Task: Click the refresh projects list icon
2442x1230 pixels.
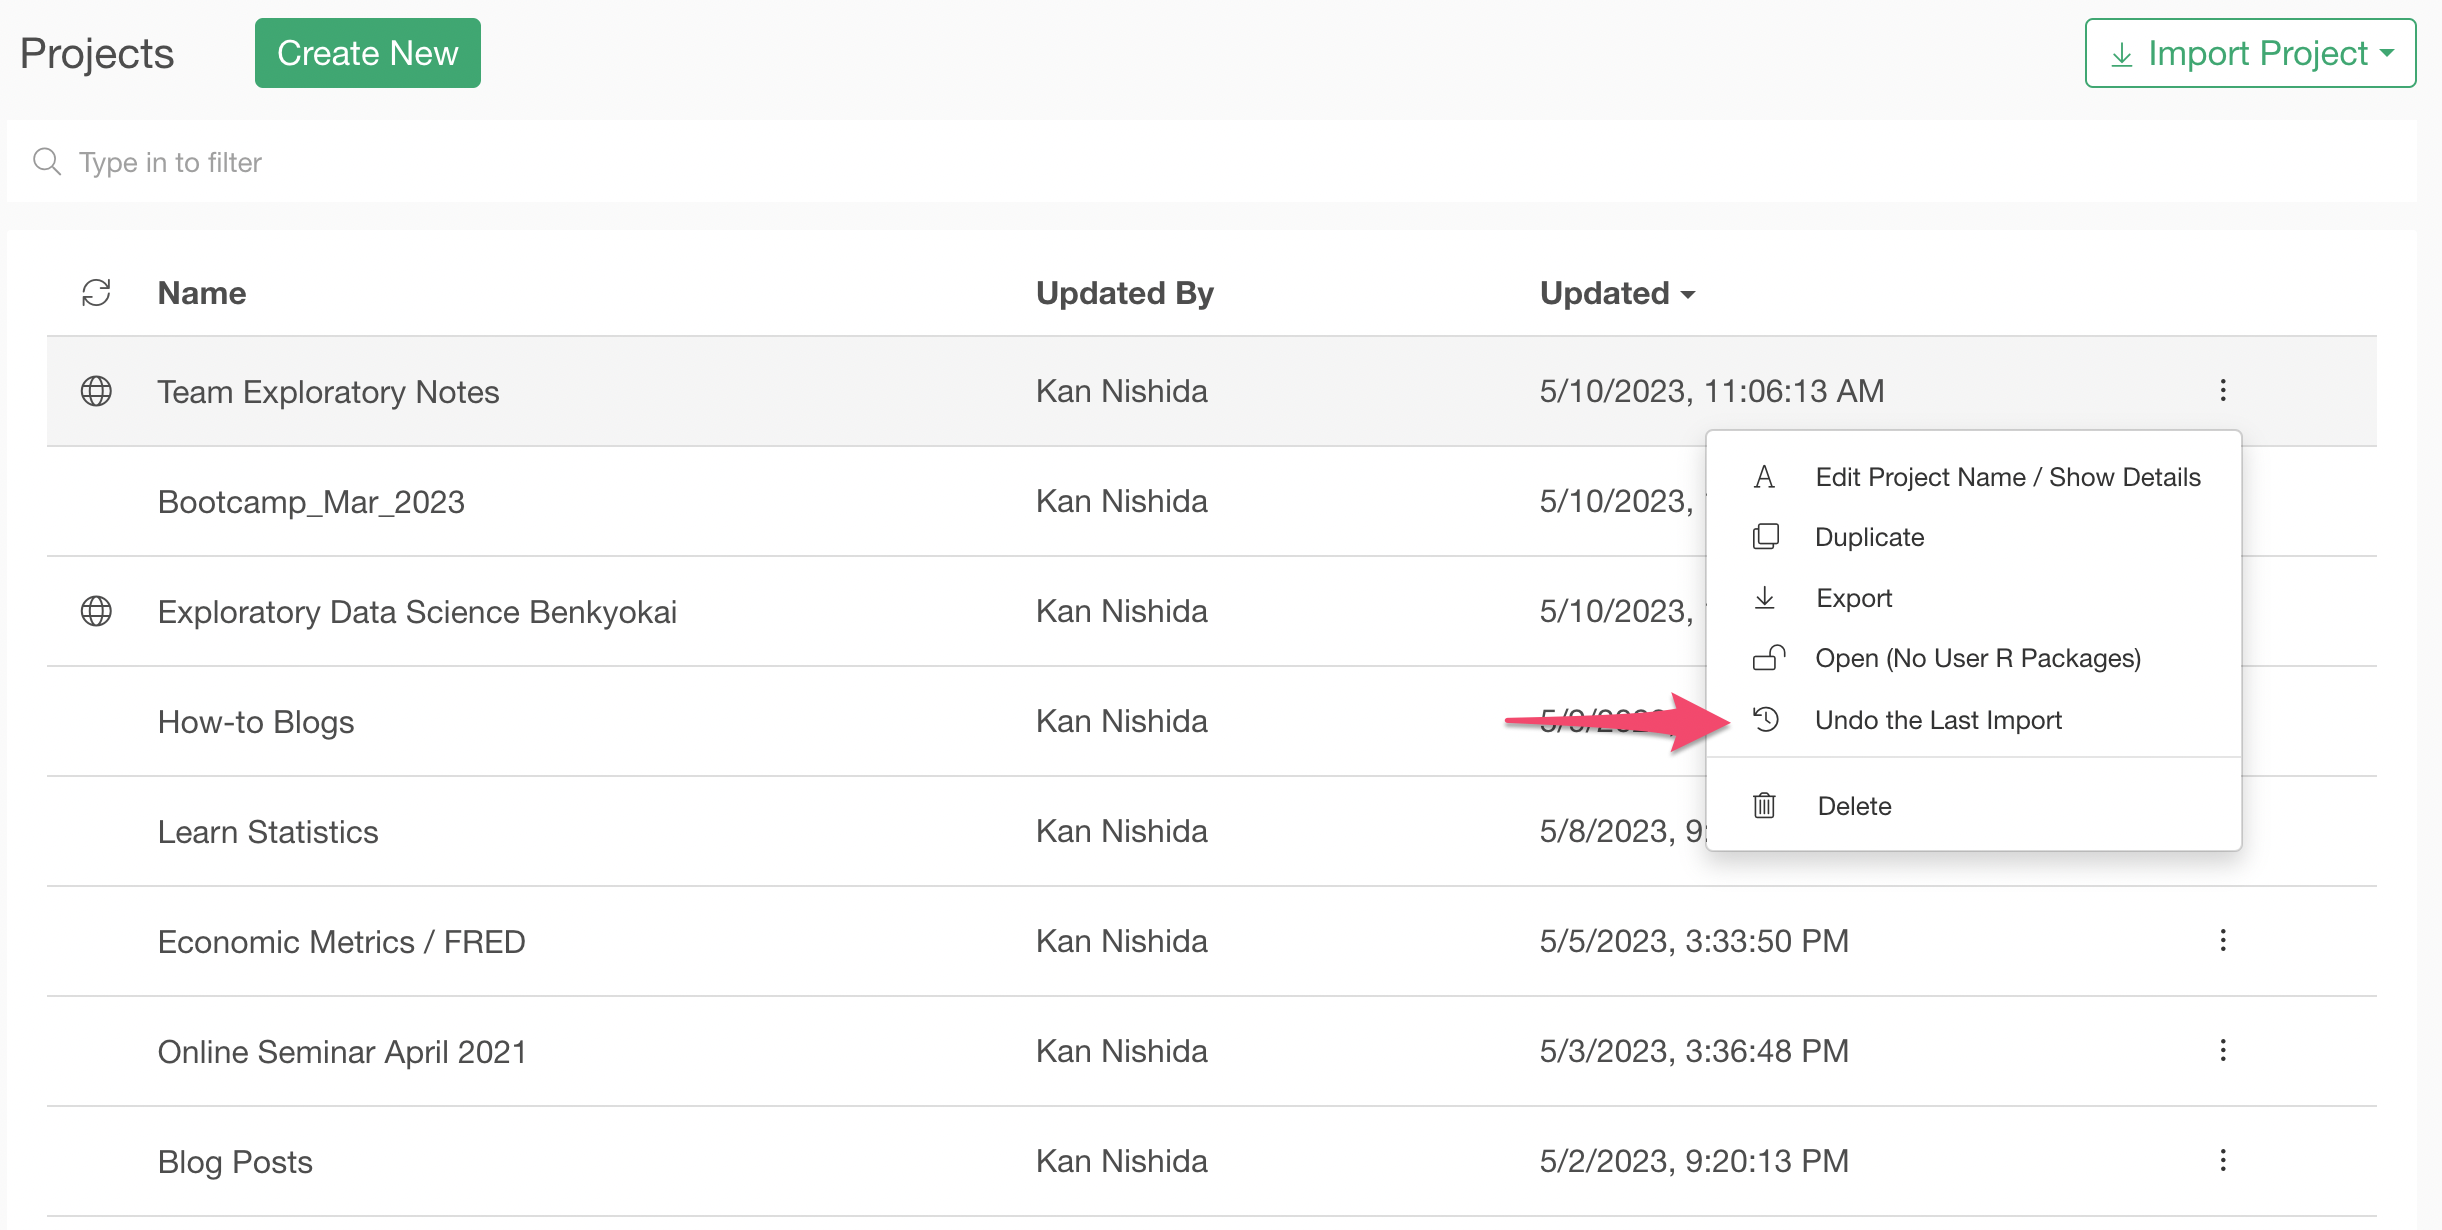Action: coord(96,293)
